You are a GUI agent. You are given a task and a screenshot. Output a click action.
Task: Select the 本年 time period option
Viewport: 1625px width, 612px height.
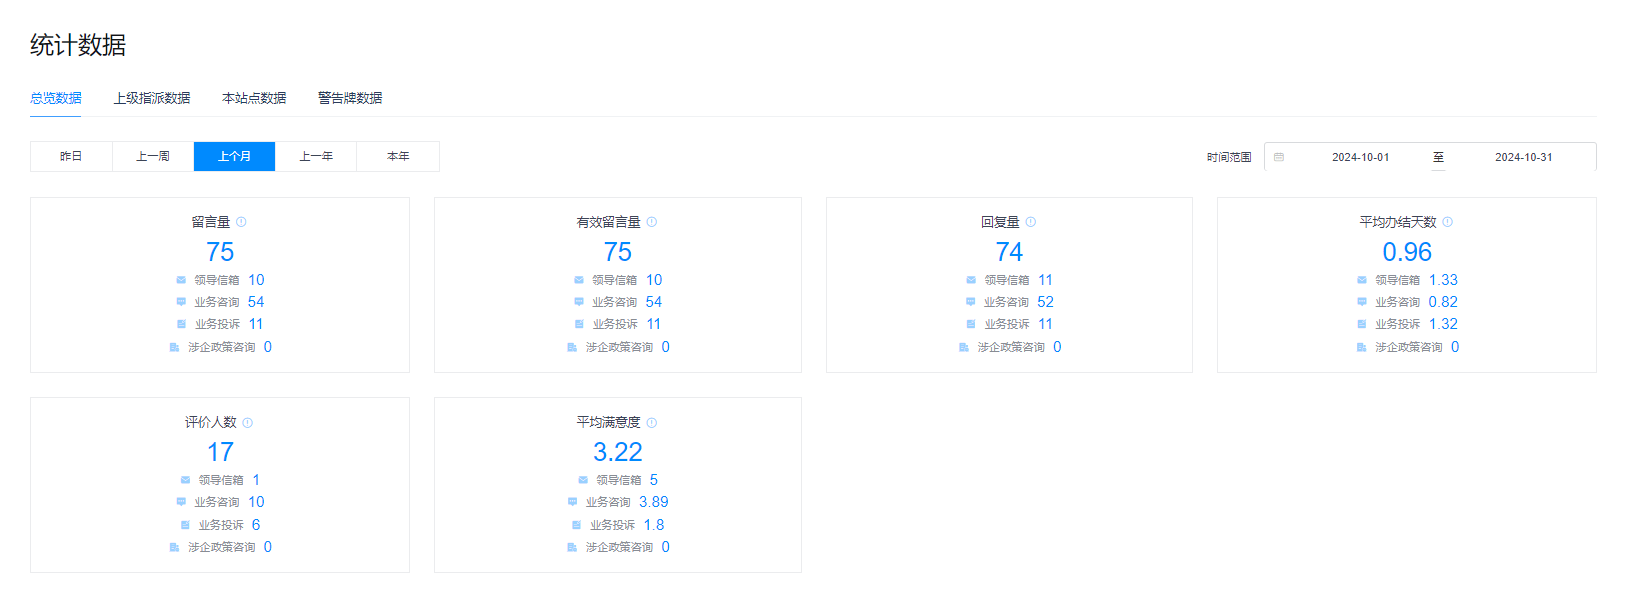tap(398, 157)
